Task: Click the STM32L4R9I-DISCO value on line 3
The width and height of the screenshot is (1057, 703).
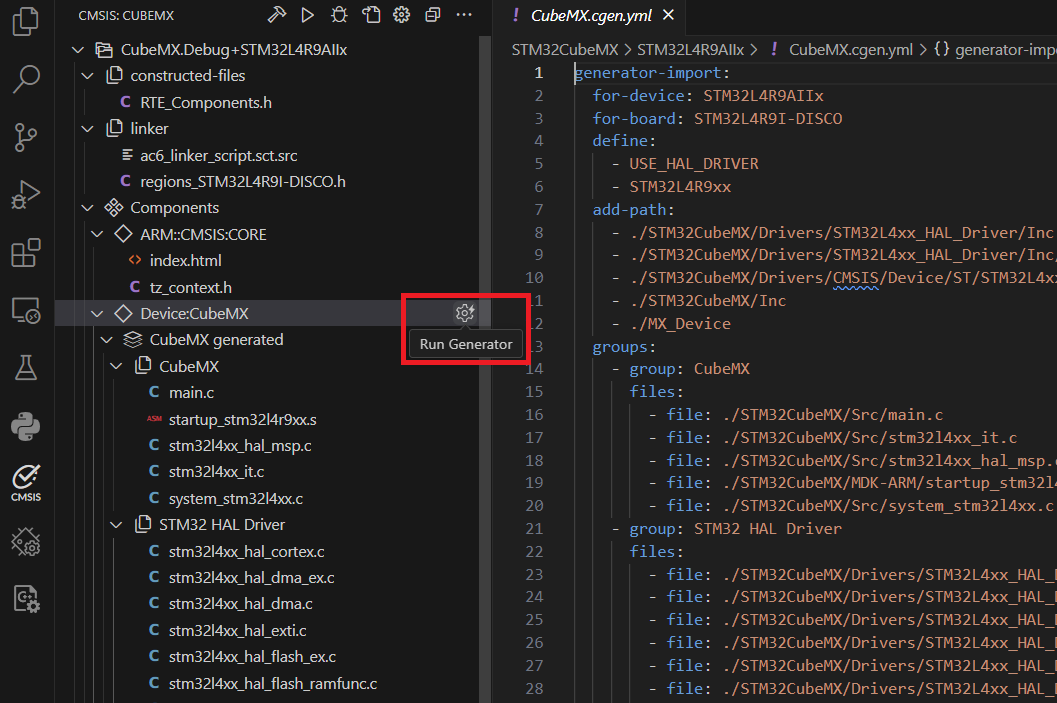Action: pos(768,119)
